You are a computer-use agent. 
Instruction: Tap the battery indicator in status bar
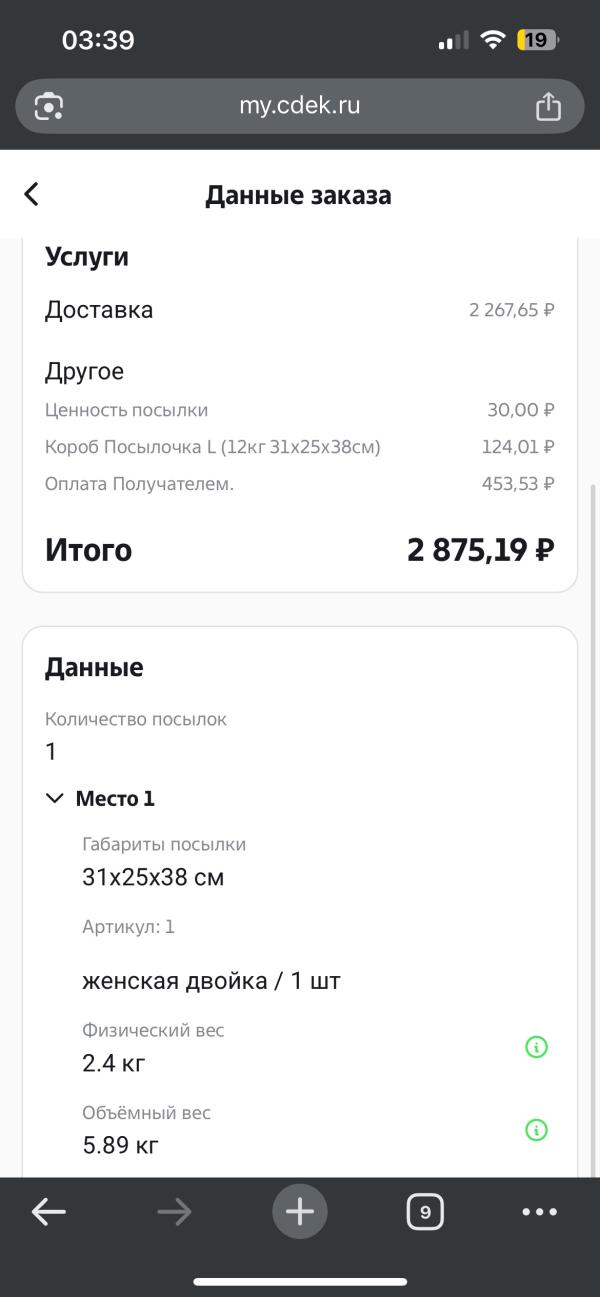click(x=537, y=40)
